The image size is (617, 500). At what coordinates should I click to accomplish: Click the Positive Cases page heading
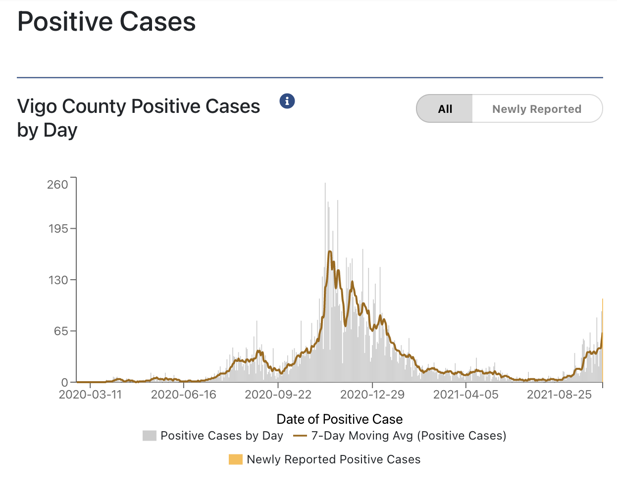click(x=107, y=21)
